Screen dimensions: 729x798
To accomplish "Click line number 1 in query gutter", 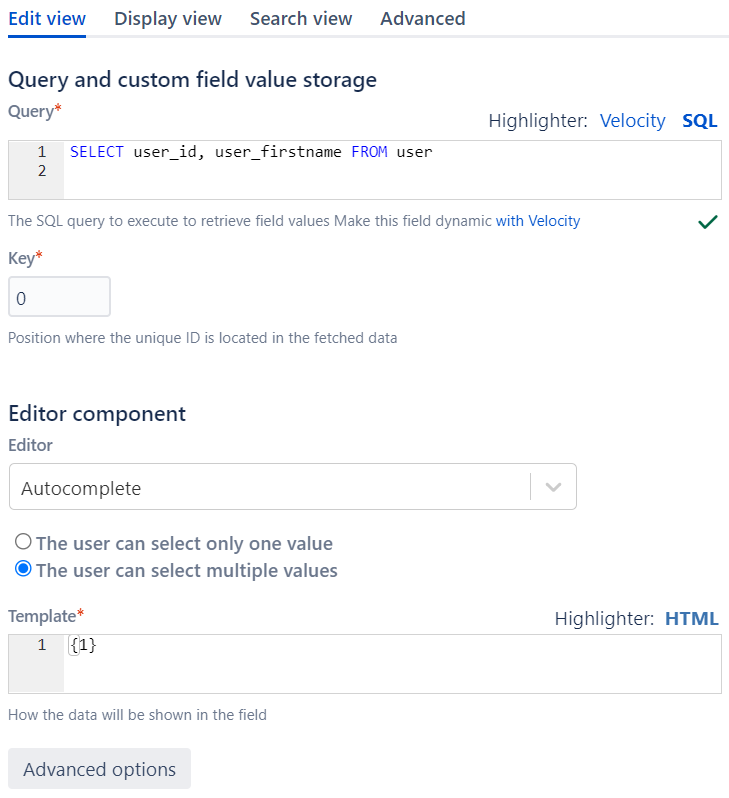I will pos(42,153).
